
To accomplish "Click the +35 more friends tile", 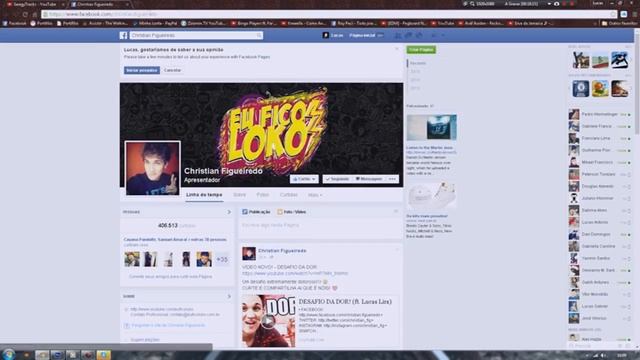I will 222,259.
